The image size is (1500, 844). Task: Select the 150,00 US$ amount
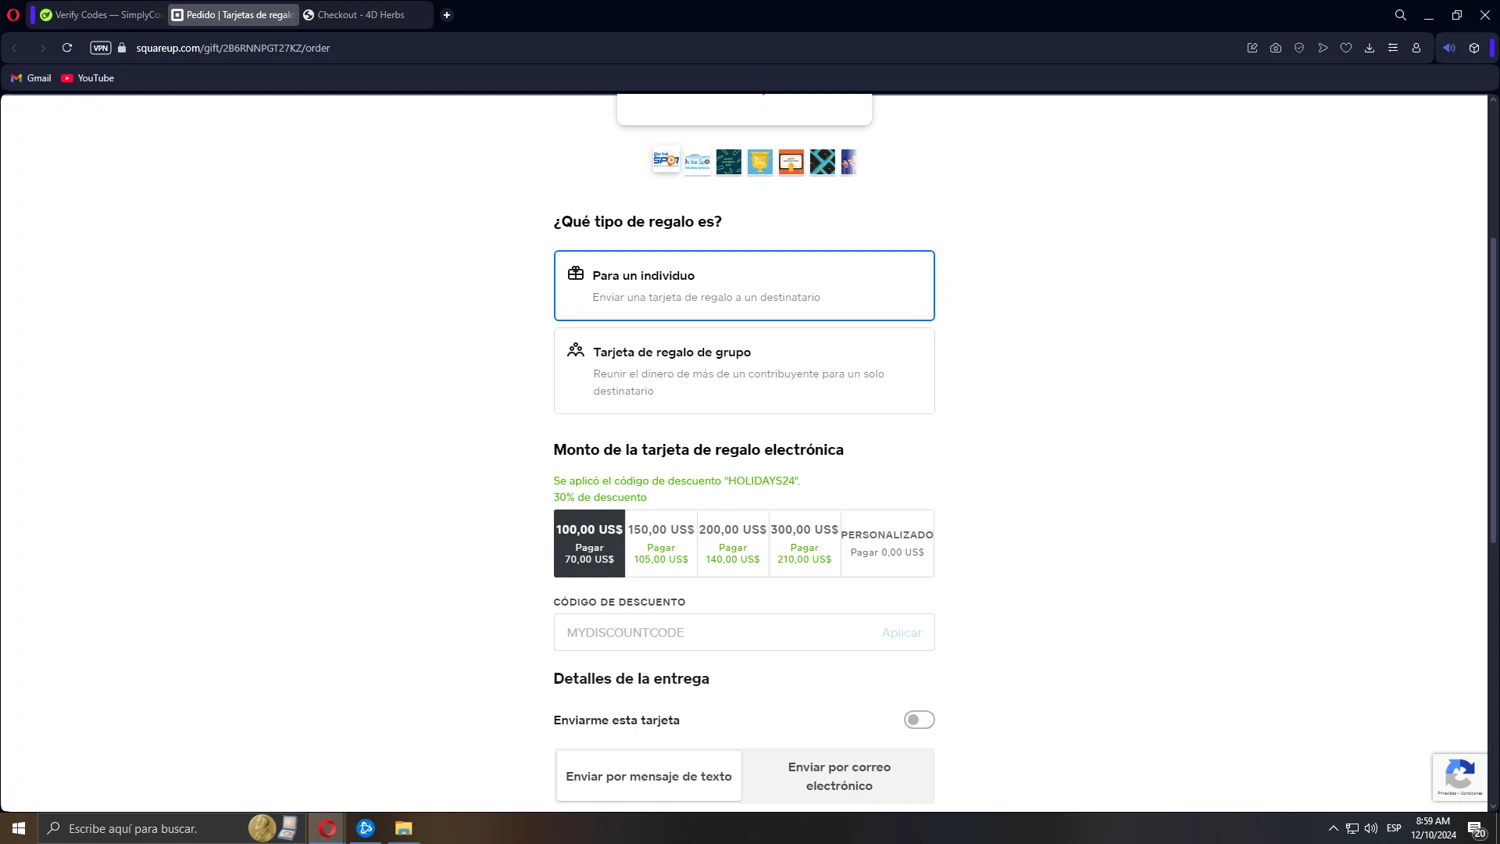pos(661,543)
